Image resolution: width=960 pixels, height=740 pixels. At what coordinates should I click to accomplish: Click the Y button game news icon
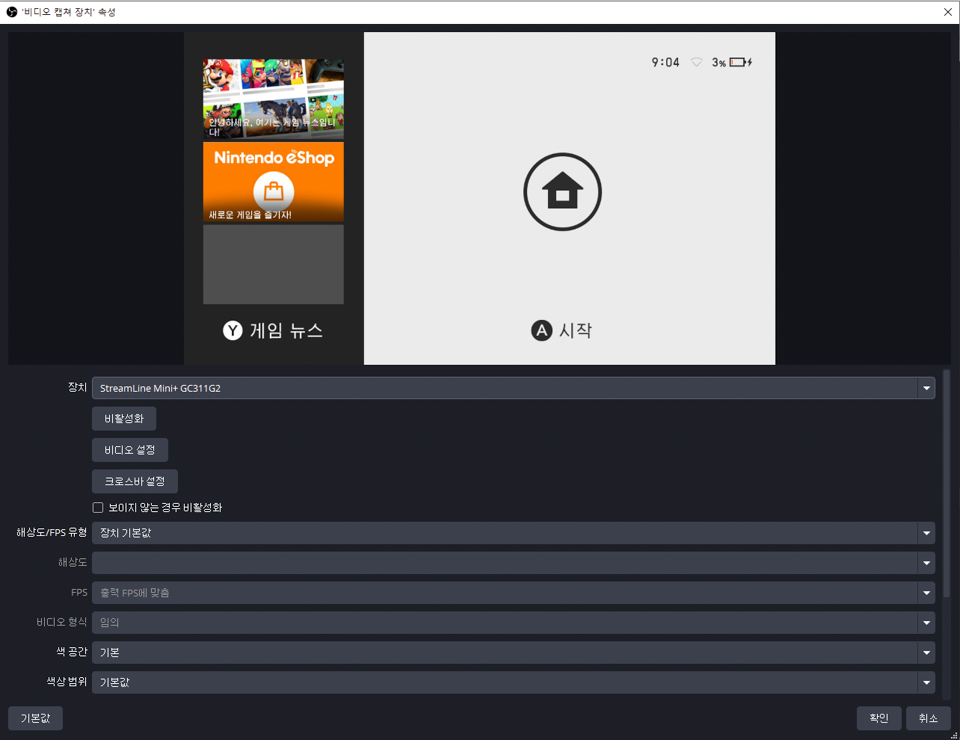pyautogui.click(x=233, y=330)
